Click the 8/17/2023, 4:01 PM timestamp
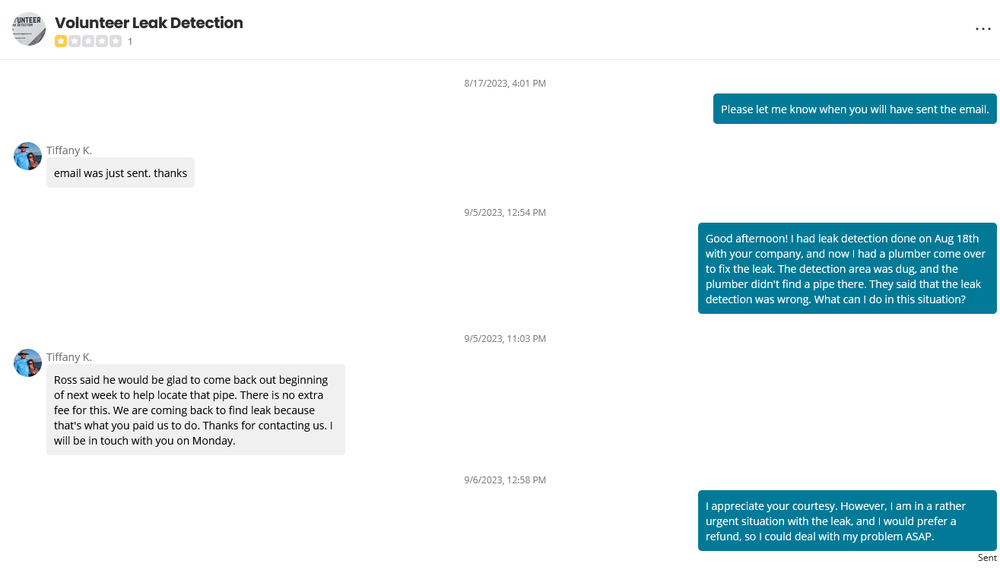 tap(505, 83)
